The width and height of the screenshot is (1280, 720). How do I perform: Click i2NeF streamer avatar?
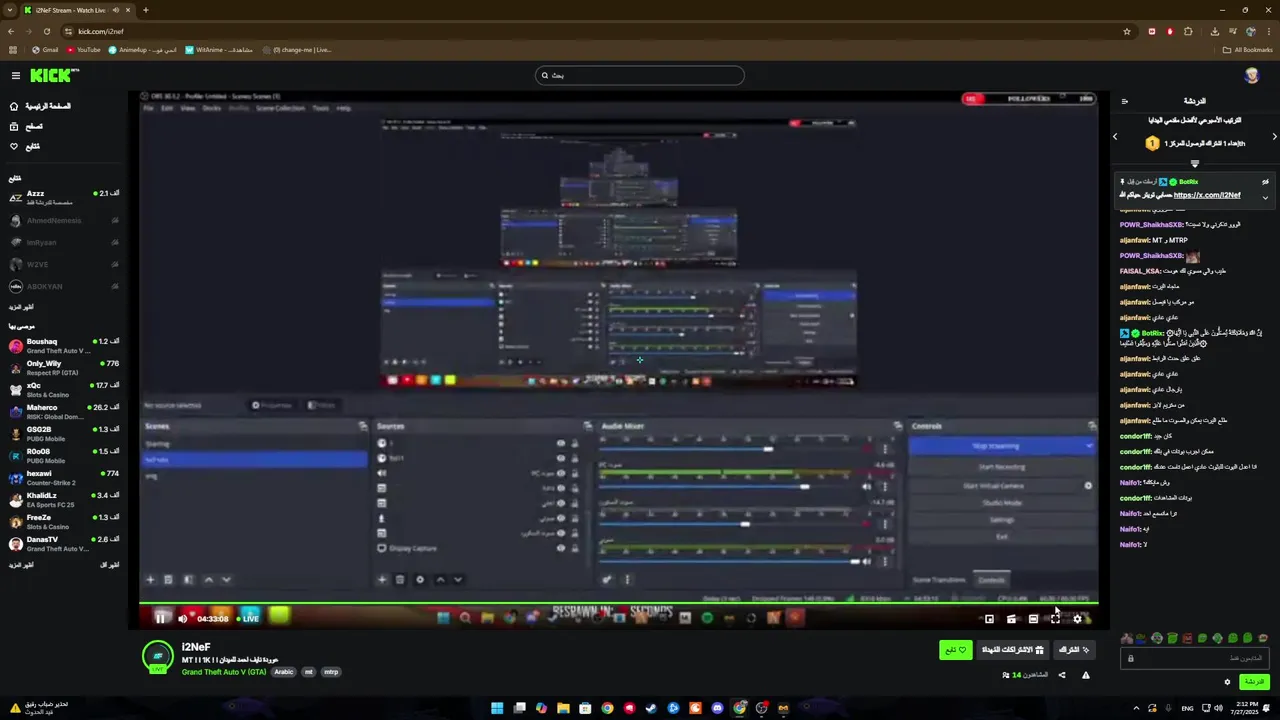tap(158, 657)
